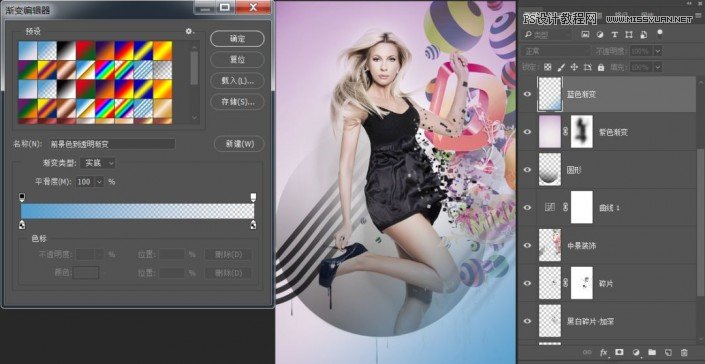Screen dimensions: 705x364
Task: Toggle the layer filtering on/off switch
Action: pos(660,34)
